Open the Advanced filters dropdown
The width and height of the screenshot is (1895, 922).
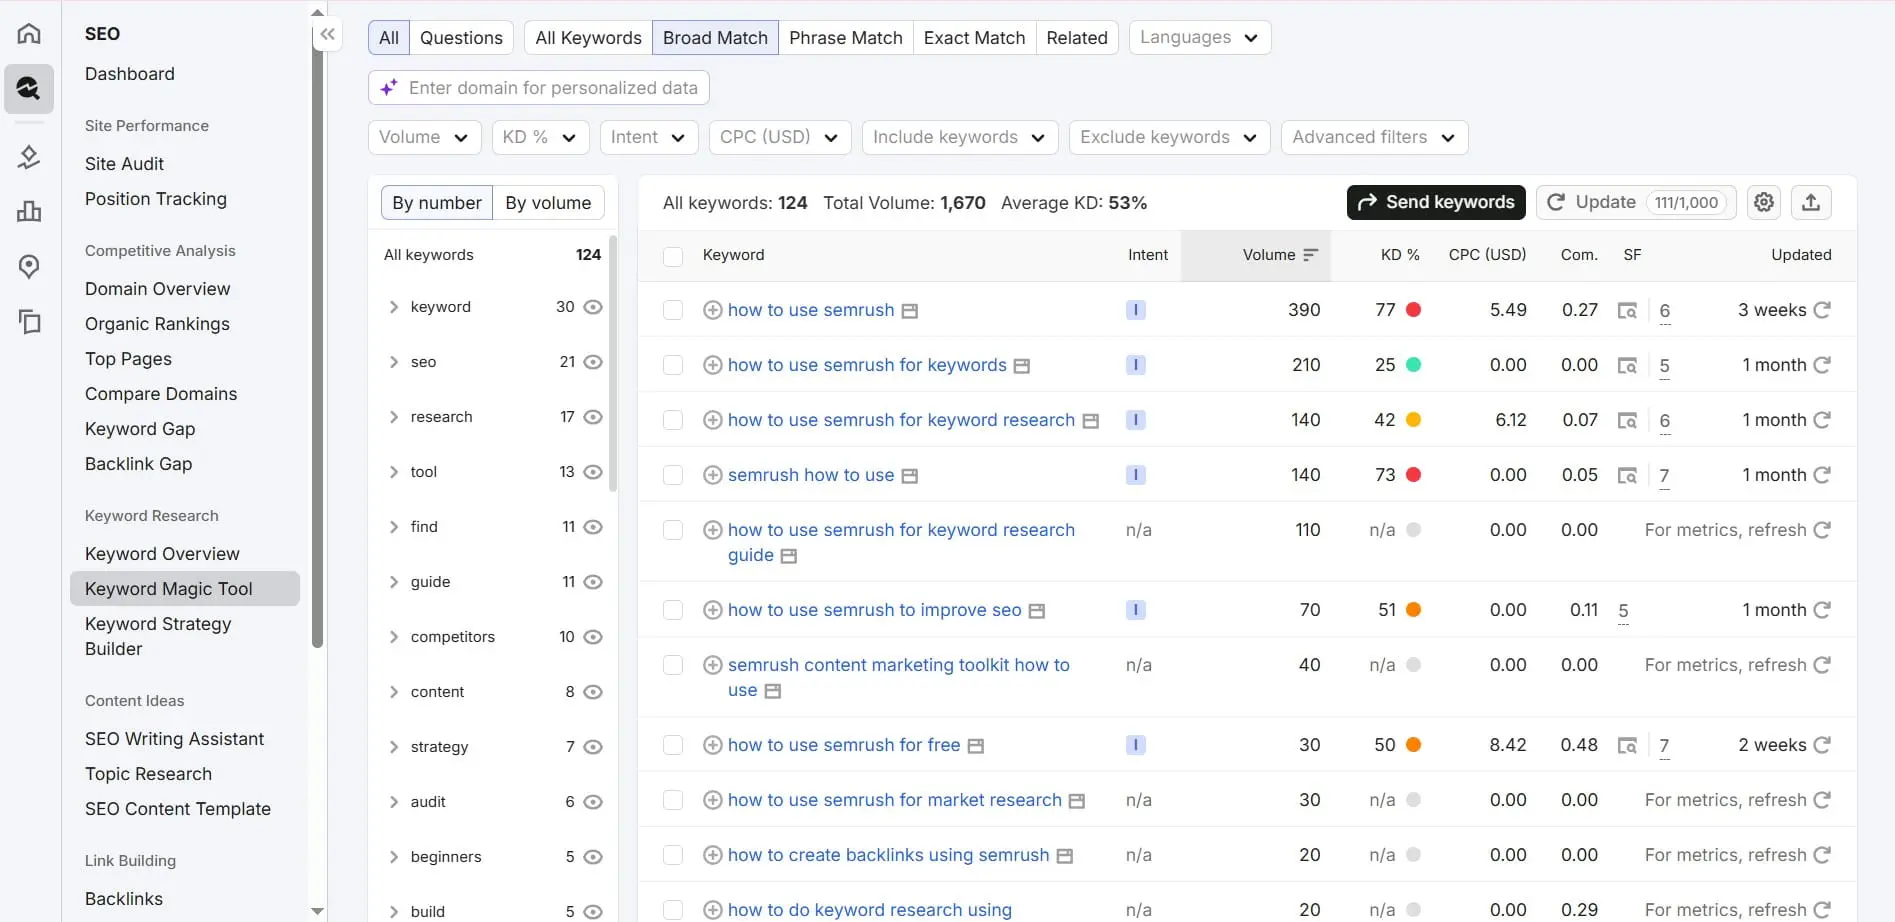1374,137
